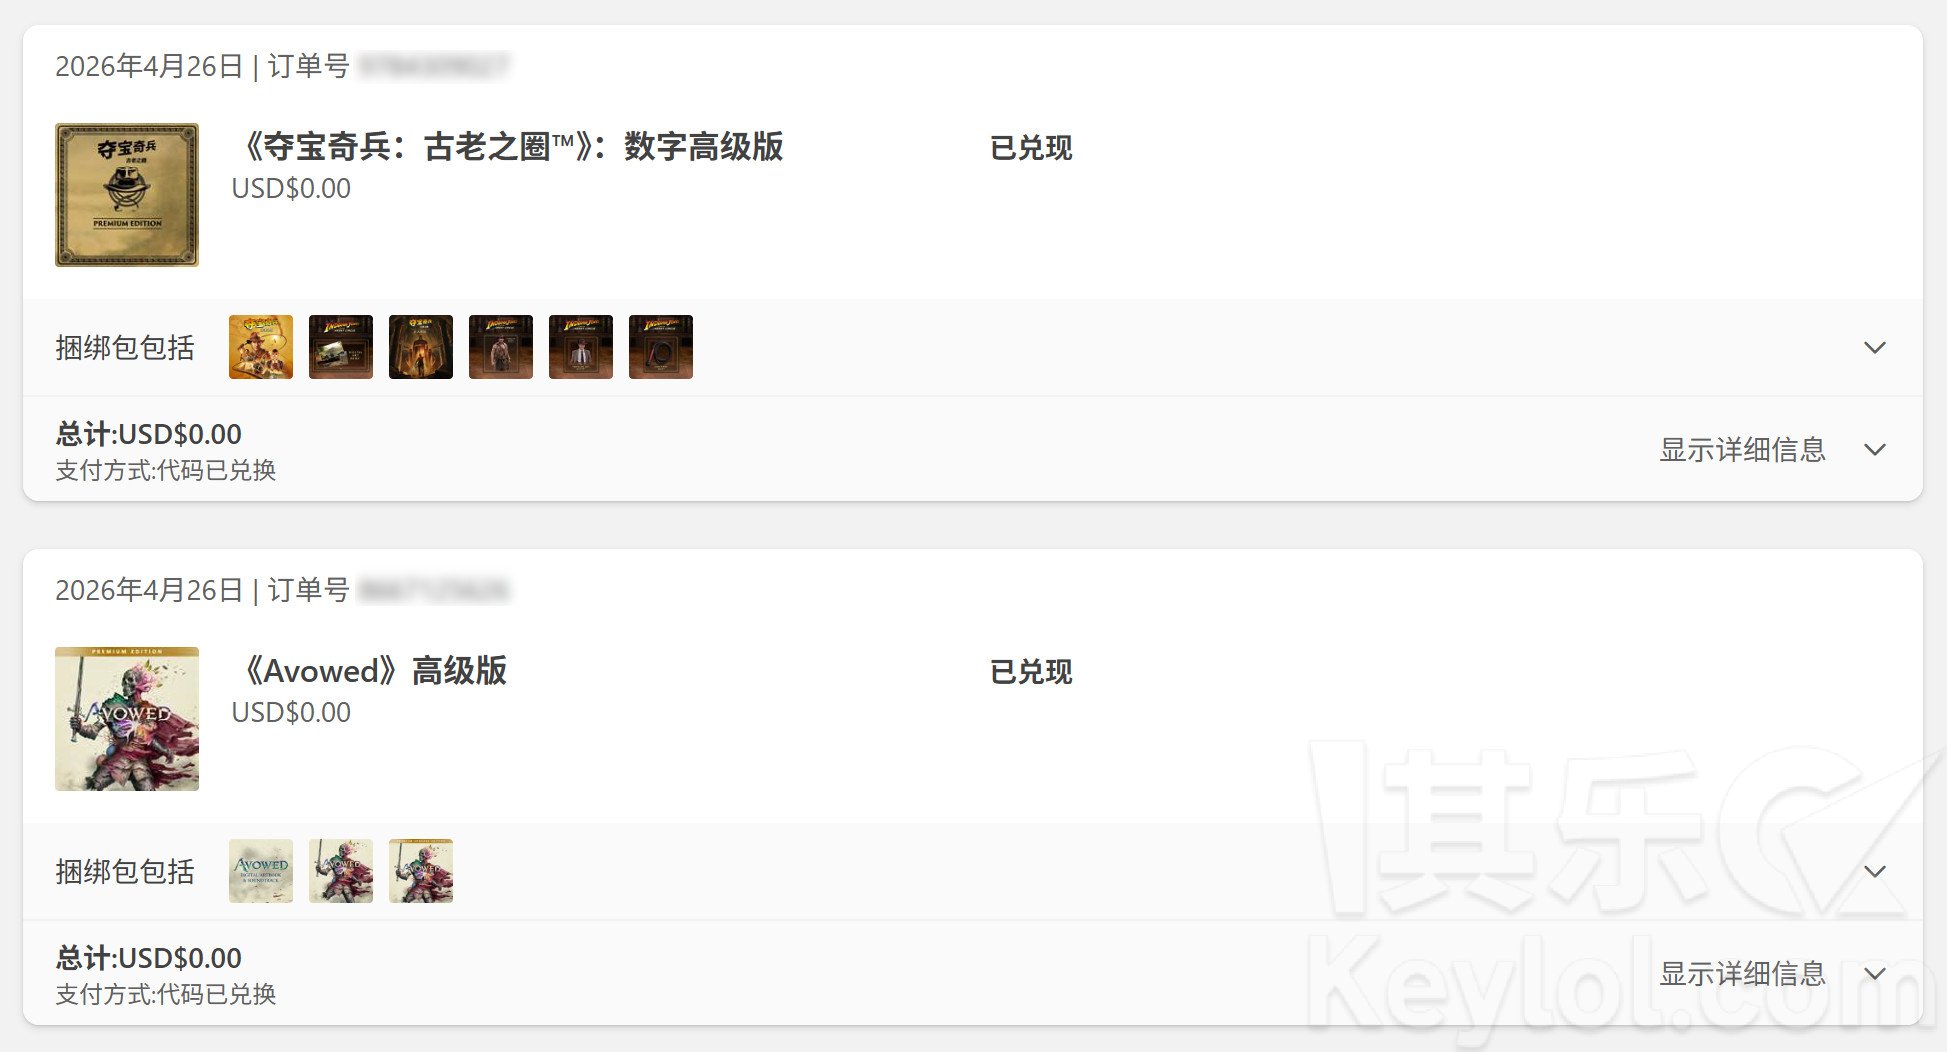Select second Indiana Jones bundle item thumbnail
Viewport: 1947px width, 1052px height.
[x=341, y=347]
